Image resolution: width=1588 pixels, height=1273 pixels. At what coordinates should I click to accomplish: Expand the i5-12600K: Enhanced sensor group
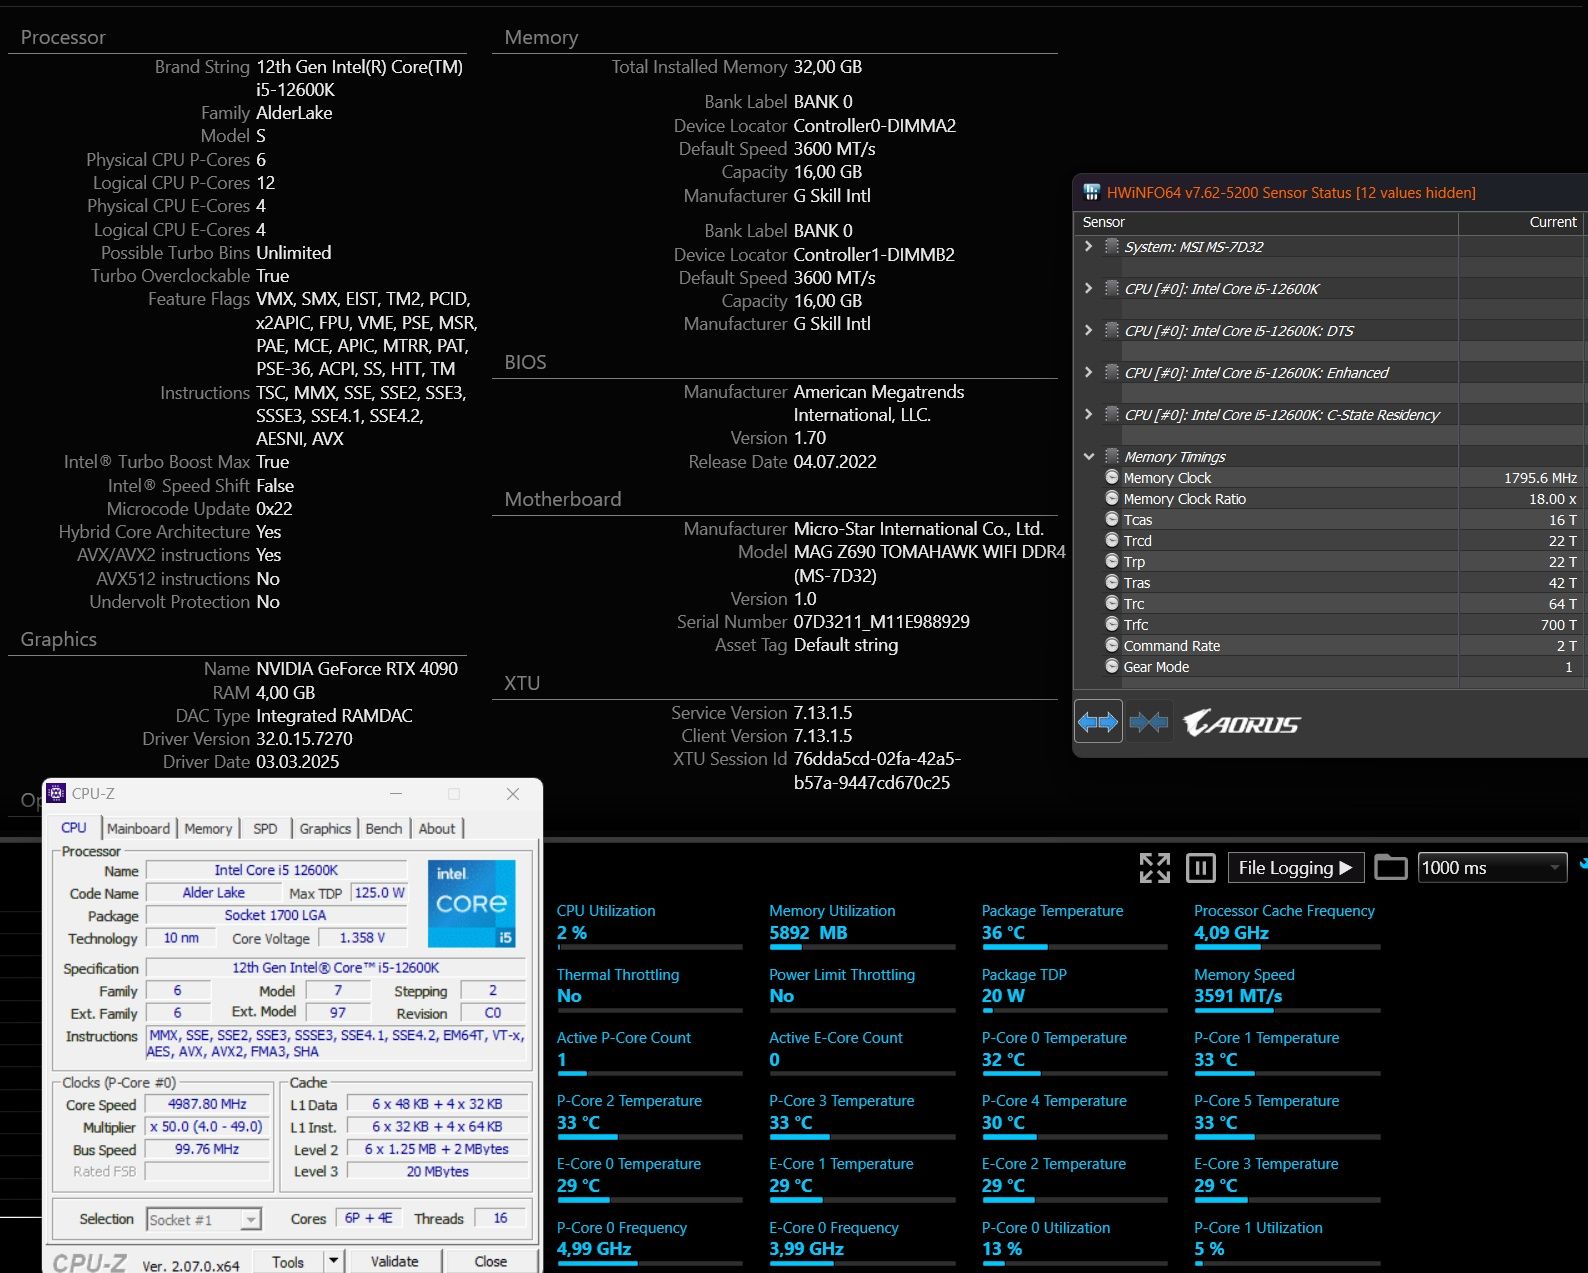coord(1089,372)
